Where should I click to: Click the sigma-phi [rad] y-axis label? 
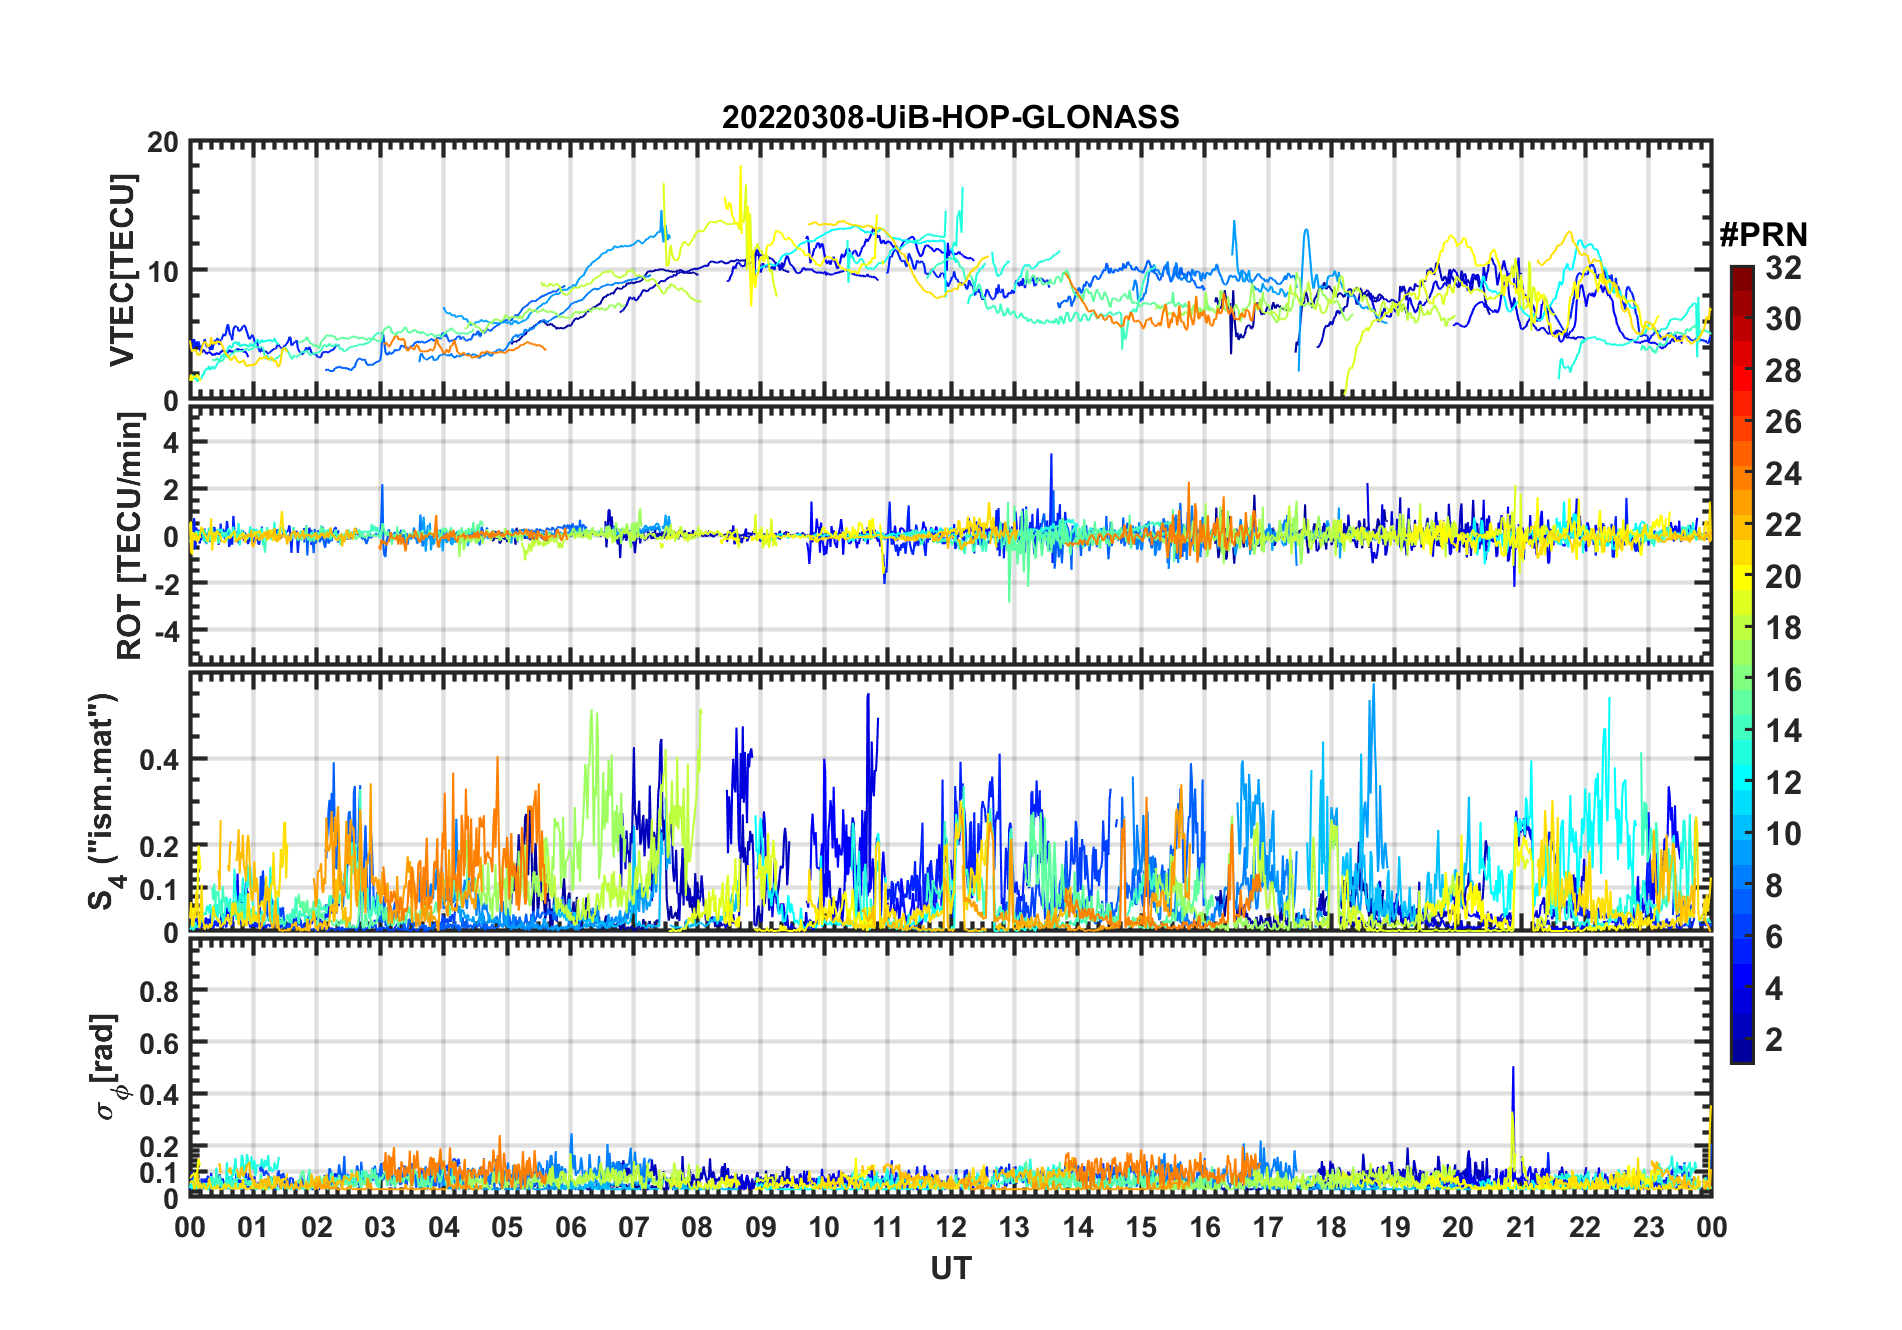click(106, 1066)
